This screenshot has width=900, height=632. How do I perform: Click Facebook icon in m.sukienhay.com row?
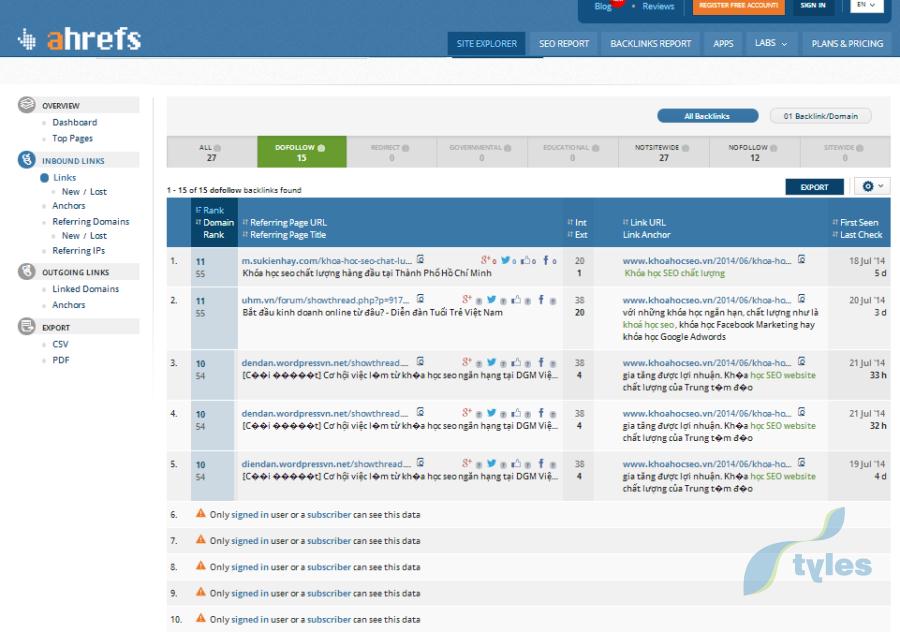(x=546, y=260)
